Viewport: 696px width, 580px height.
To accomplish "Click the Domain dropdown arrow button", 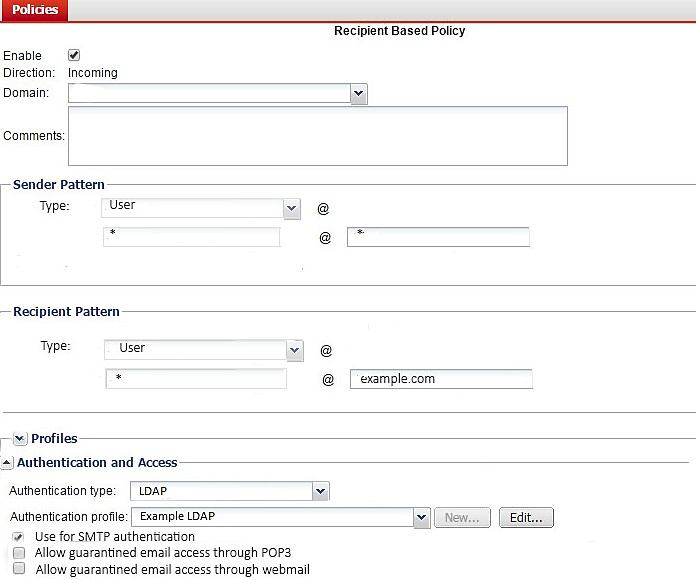I will (x=359, y=93).
